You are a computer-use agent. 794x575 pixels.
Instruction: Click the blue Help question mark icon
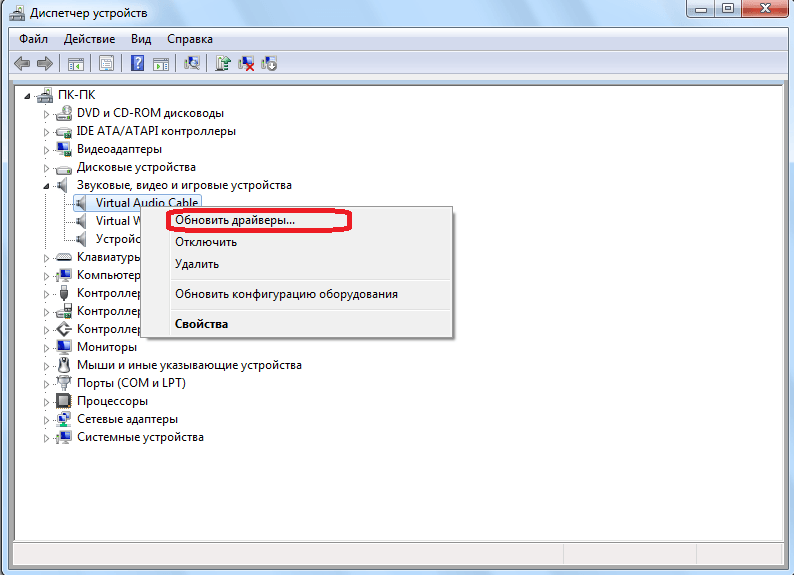coord(137,63)
